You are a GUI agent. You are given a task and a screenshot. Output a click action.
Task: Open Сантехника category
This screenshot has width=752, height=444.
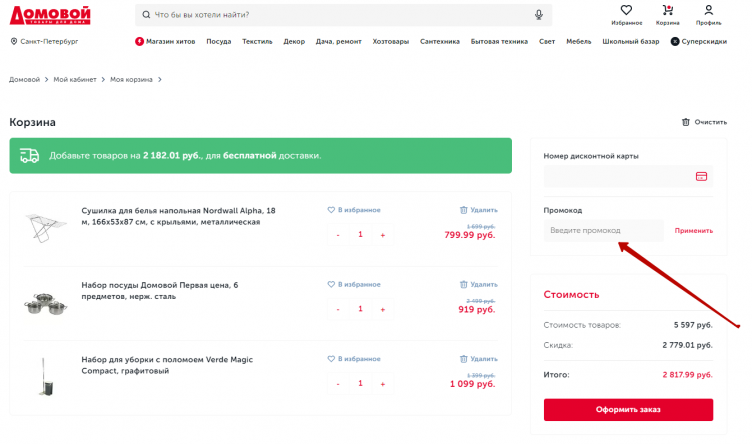(x=440, y=41)
